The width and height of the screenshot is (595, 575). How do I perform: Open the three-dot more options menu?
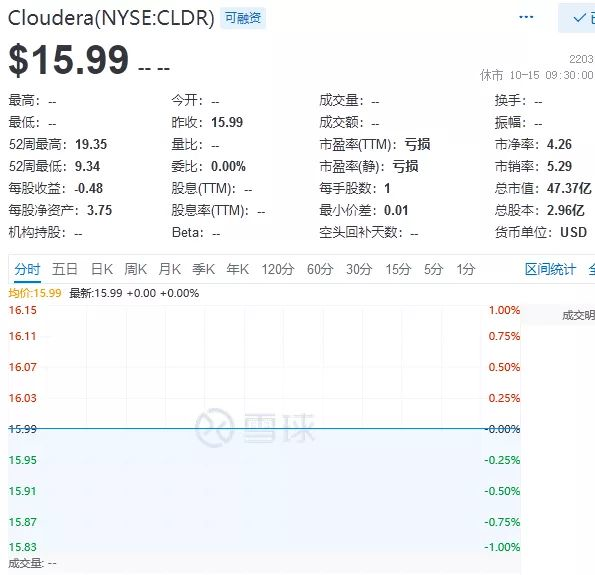coord(526,17)
